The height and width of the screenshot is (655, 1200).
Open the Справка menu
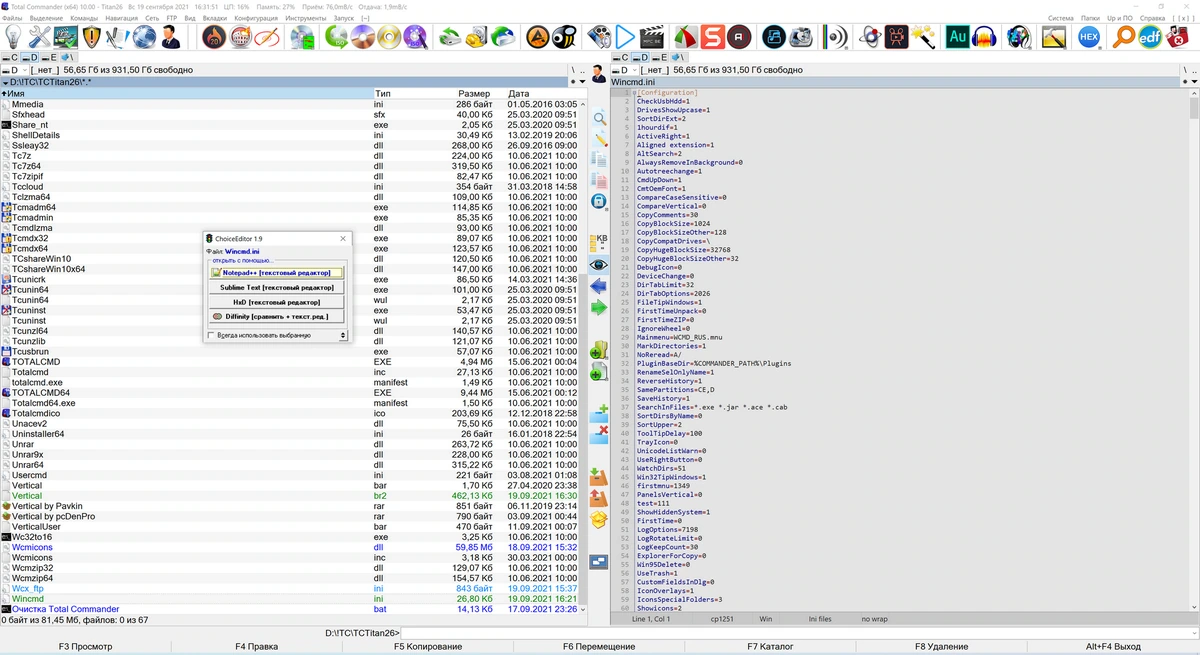pos(1151,18)
